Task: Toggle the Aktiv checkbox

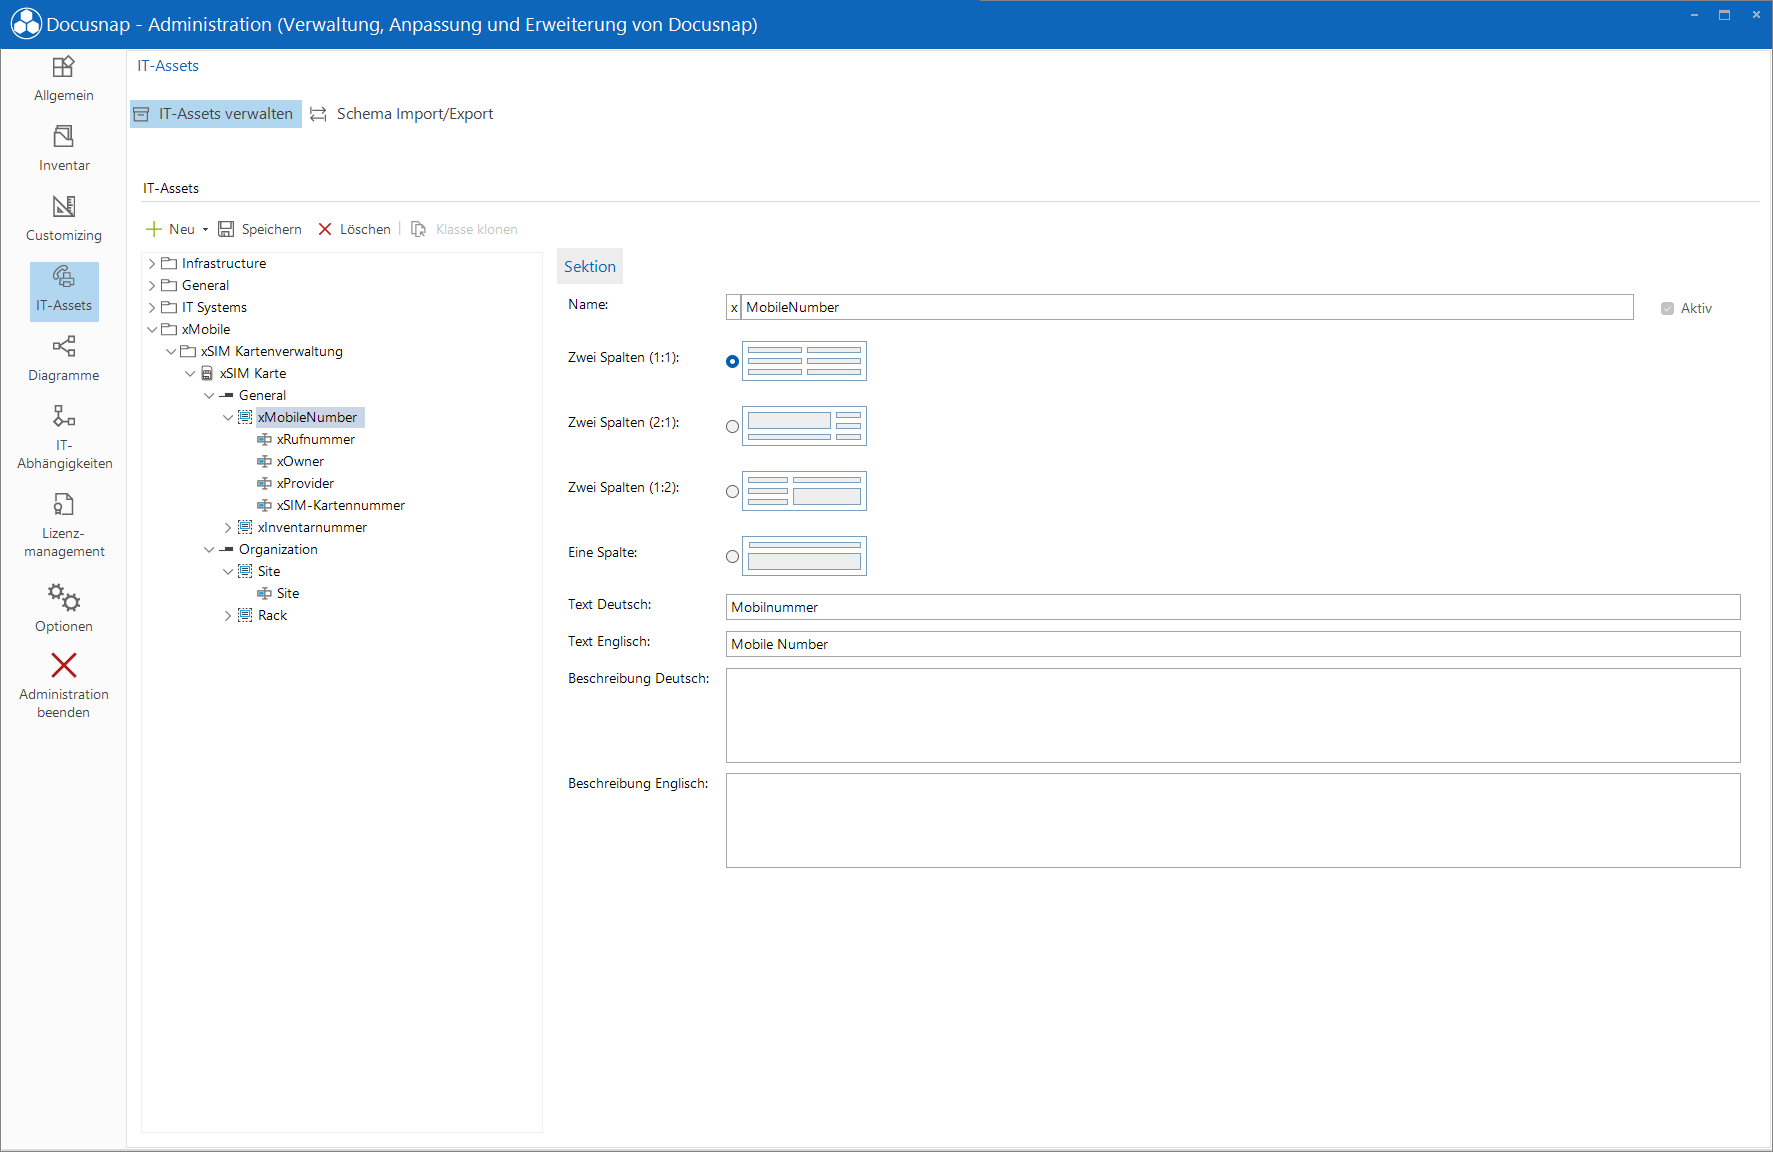Action: coord(1667,308)
